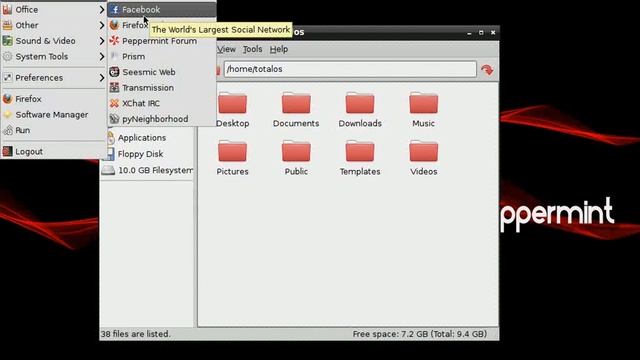Screen dimensions: 640x360
Task: Open the Pictures folder
Action: pos(232,158)
